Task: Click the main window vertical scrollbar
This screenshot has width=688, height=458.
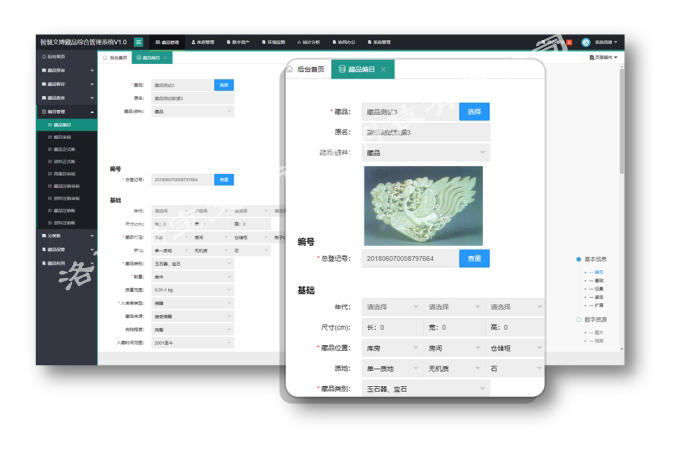Action: point(622,119)
